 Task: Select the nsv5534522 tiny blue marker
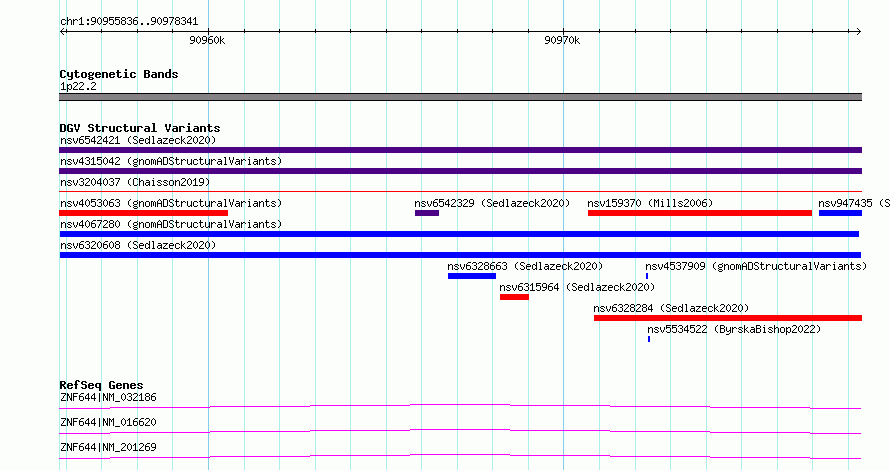649,339
